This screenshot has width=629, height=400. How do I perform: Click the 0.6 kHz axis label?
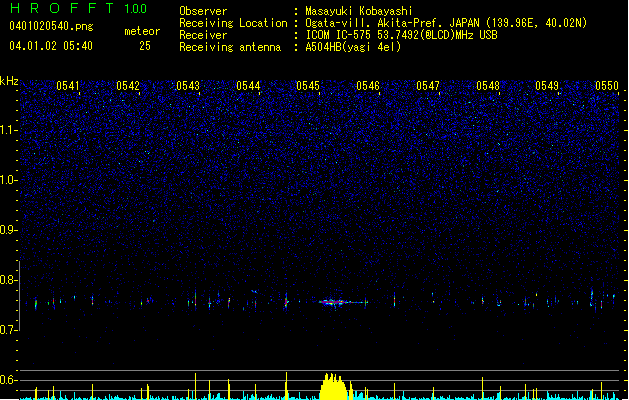[8, 380]
